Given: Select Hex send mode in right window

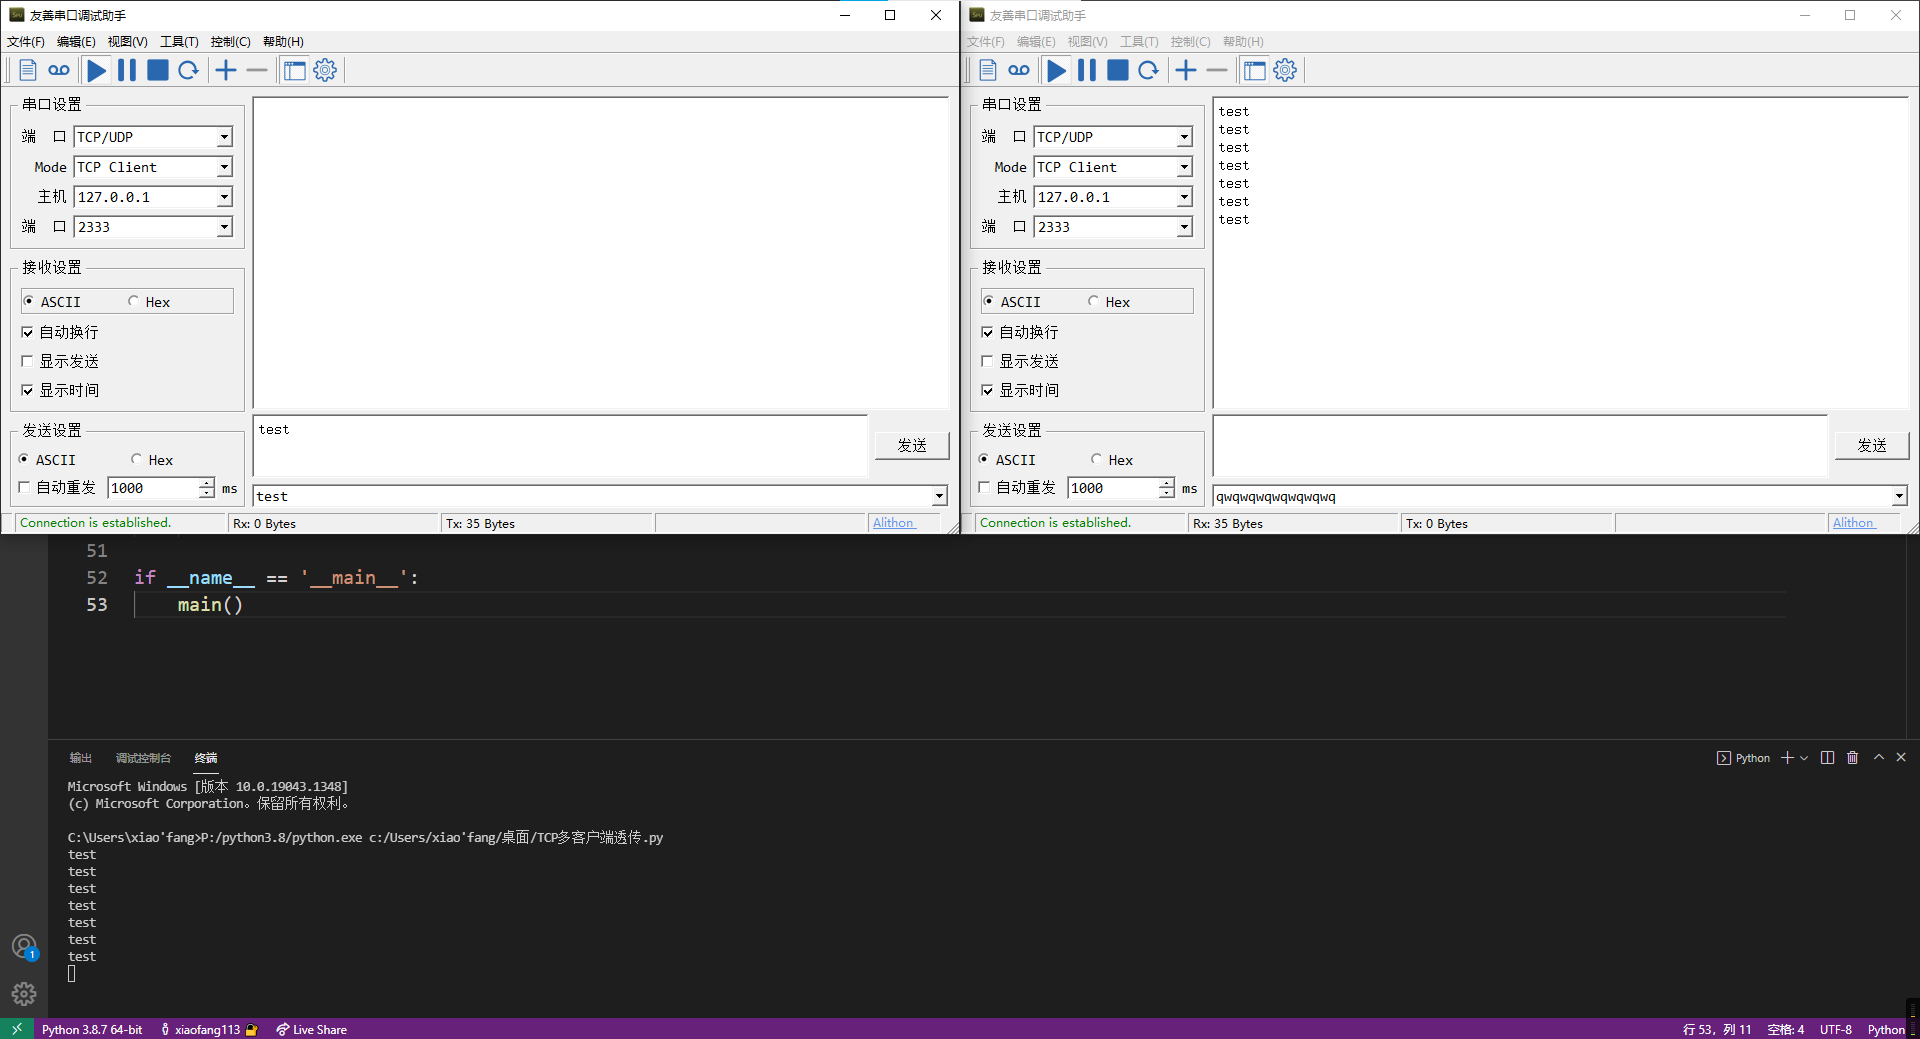Looking at the screenshot, I should pyautogui.click(x=1112, y=460).
